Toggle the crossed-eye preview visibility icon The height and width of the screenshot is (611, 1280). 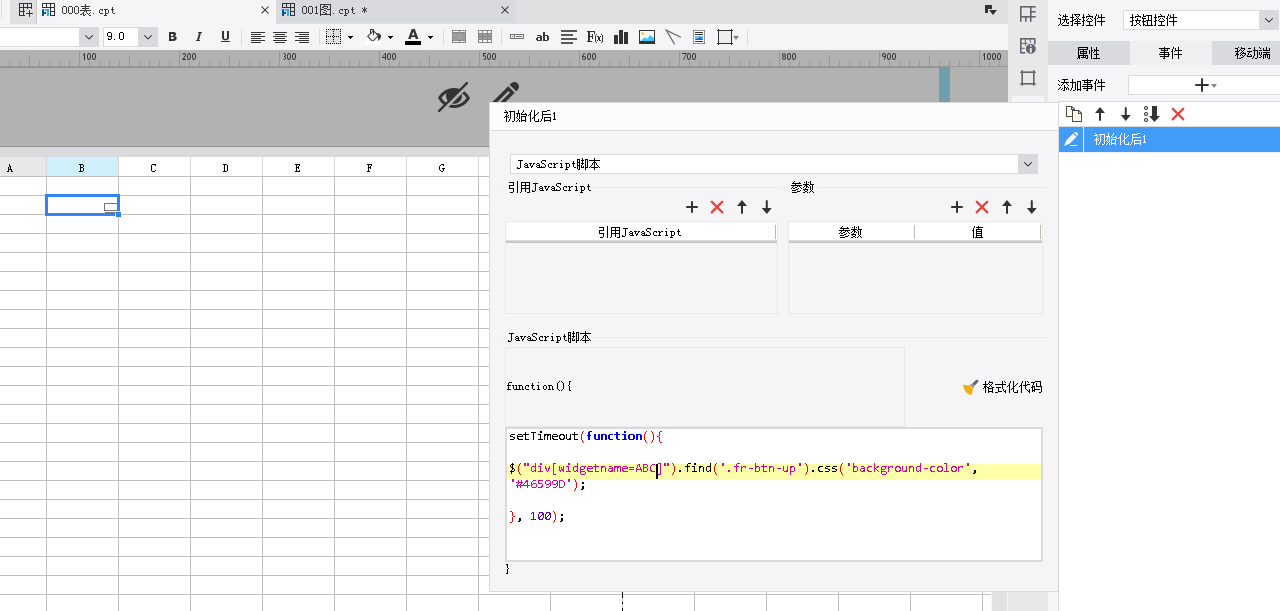(454, 97)
